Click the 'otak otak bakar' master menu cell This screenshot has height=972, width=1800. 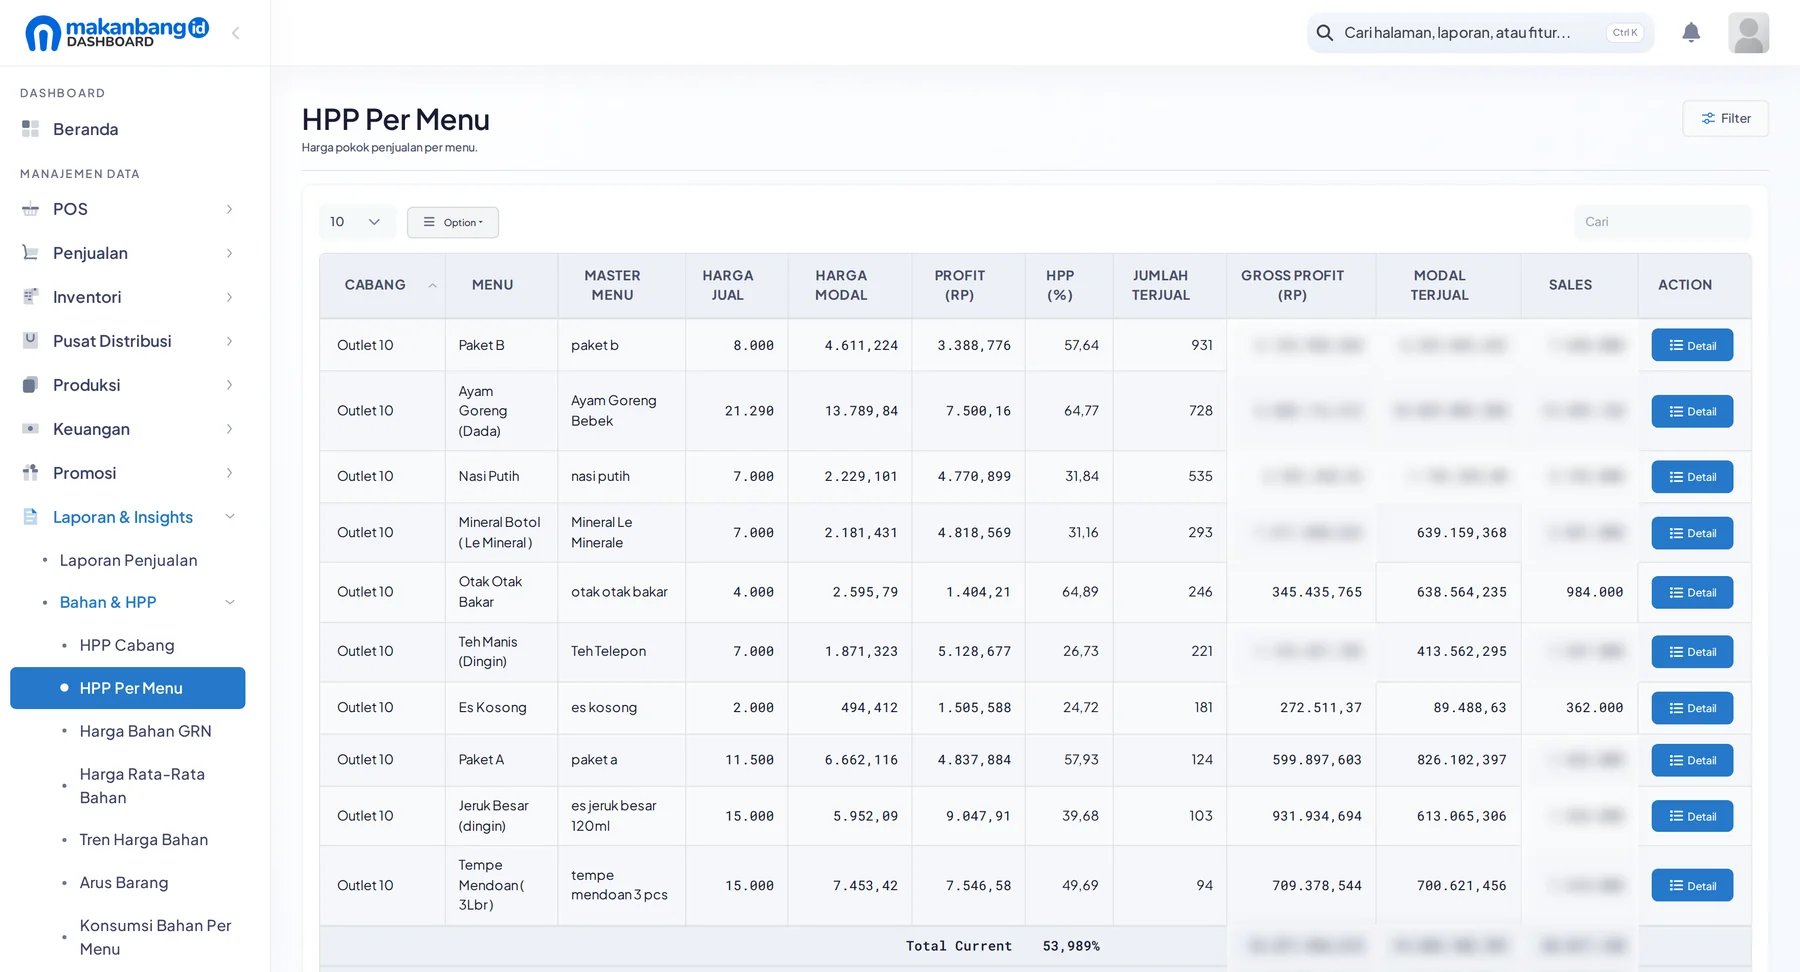coord(619,592)
